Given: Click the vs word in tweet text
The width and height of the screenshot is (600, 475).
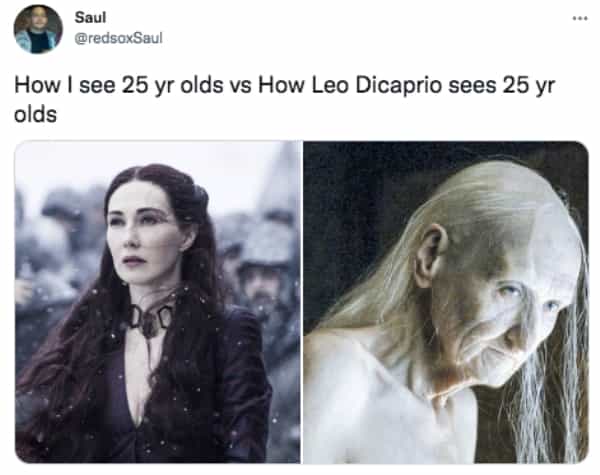Looking at the screenshot, I should tap(241, 86).
